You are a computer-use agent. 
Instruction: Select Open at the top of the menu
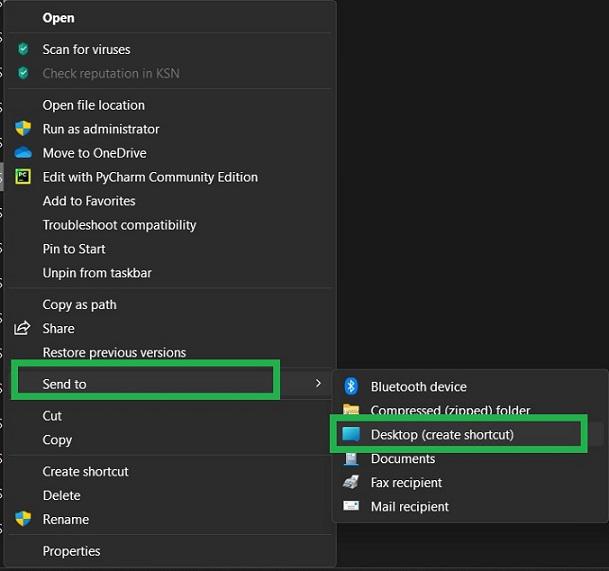coord(58,18)
